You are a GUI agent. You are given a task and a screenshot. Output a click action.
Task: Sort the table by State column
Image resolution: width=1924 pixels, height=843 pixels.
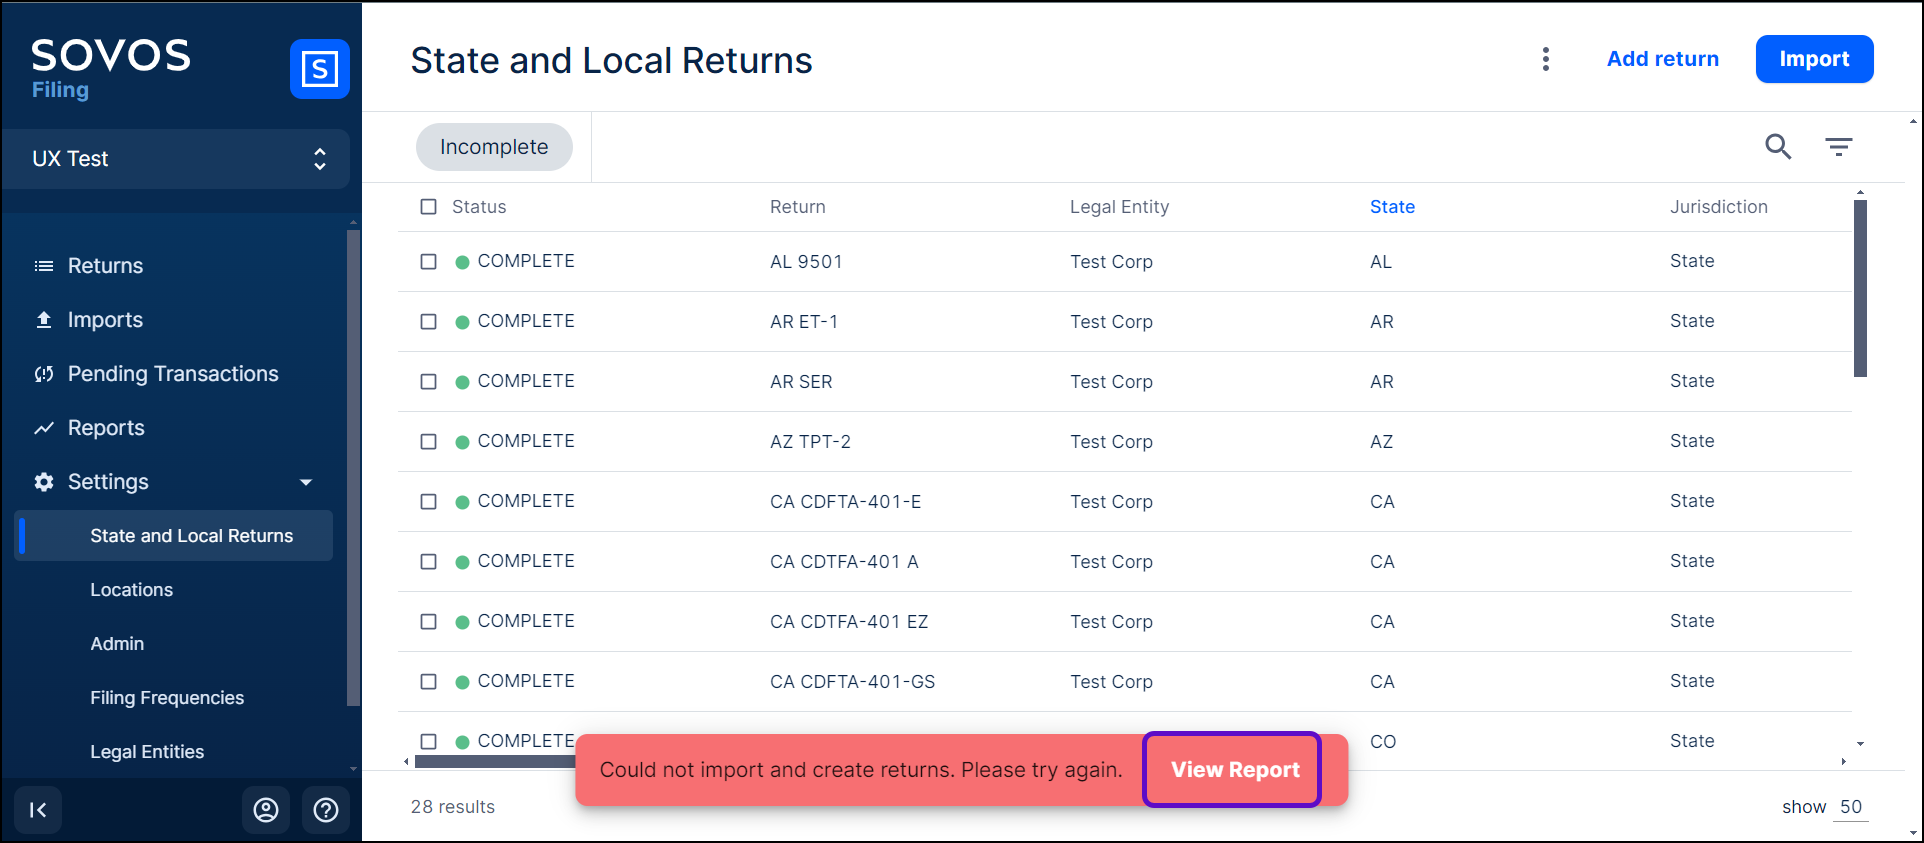(1392, 207)
